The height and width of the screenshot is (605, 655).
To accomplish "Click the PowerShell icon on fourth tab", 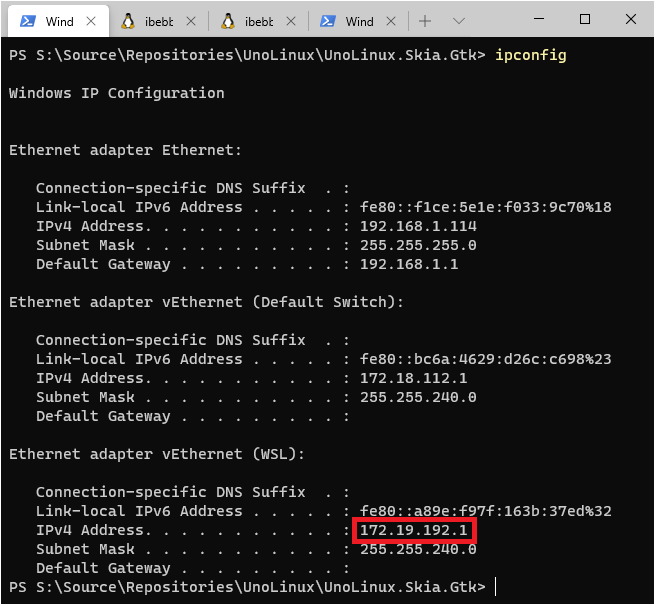I will [328, 21].
